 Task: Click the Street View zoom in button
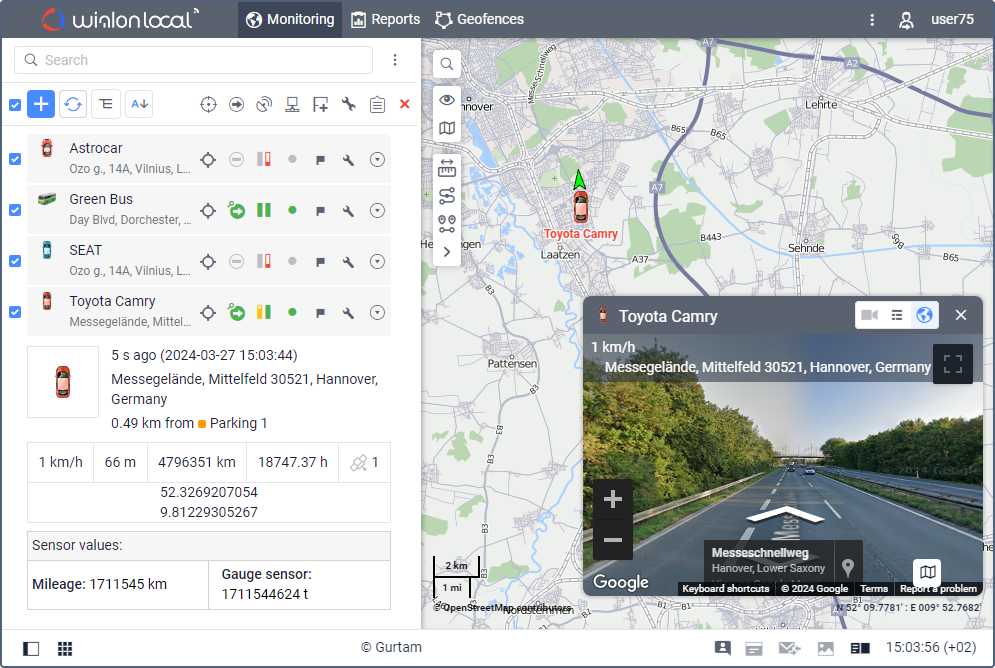pyautogui.click(x=613, y=499)
